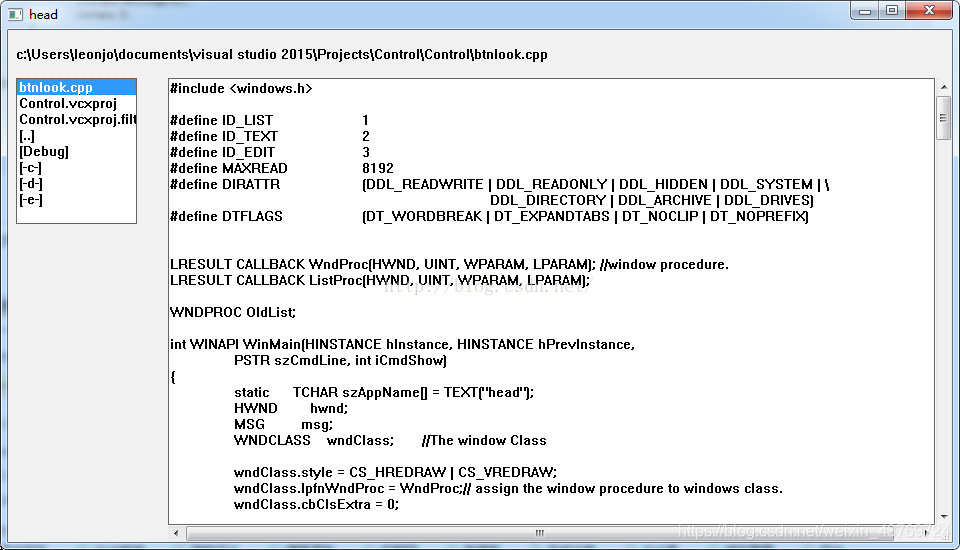The image size is (960, 550).
Task: Click the value 8192
Action: 378,168
